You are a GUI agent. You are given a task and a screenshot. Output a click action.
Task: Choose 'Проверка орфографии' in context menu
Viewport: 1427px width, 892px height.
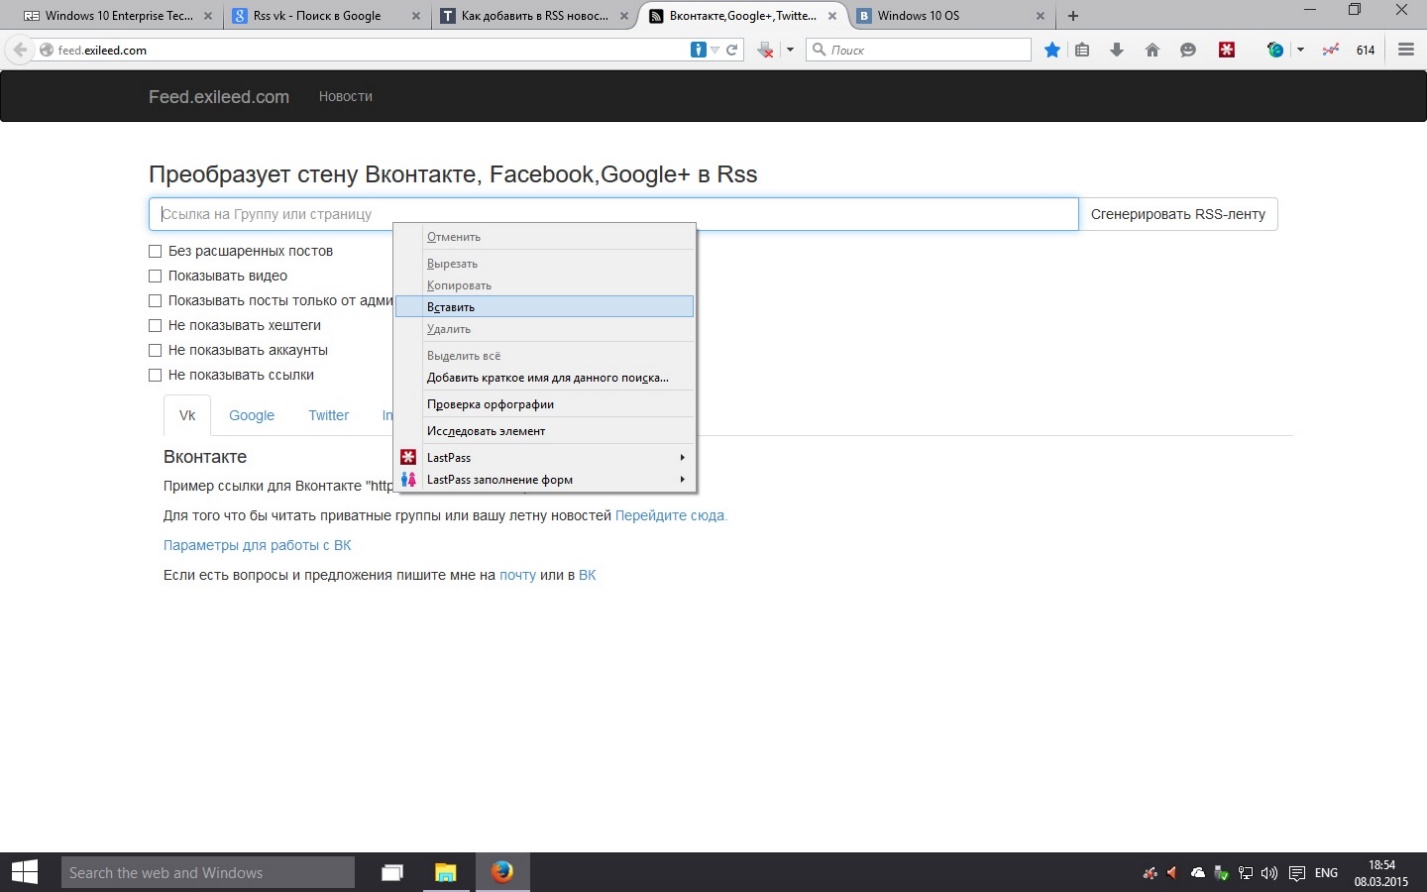pyautogui.click(x=545, y=404)
